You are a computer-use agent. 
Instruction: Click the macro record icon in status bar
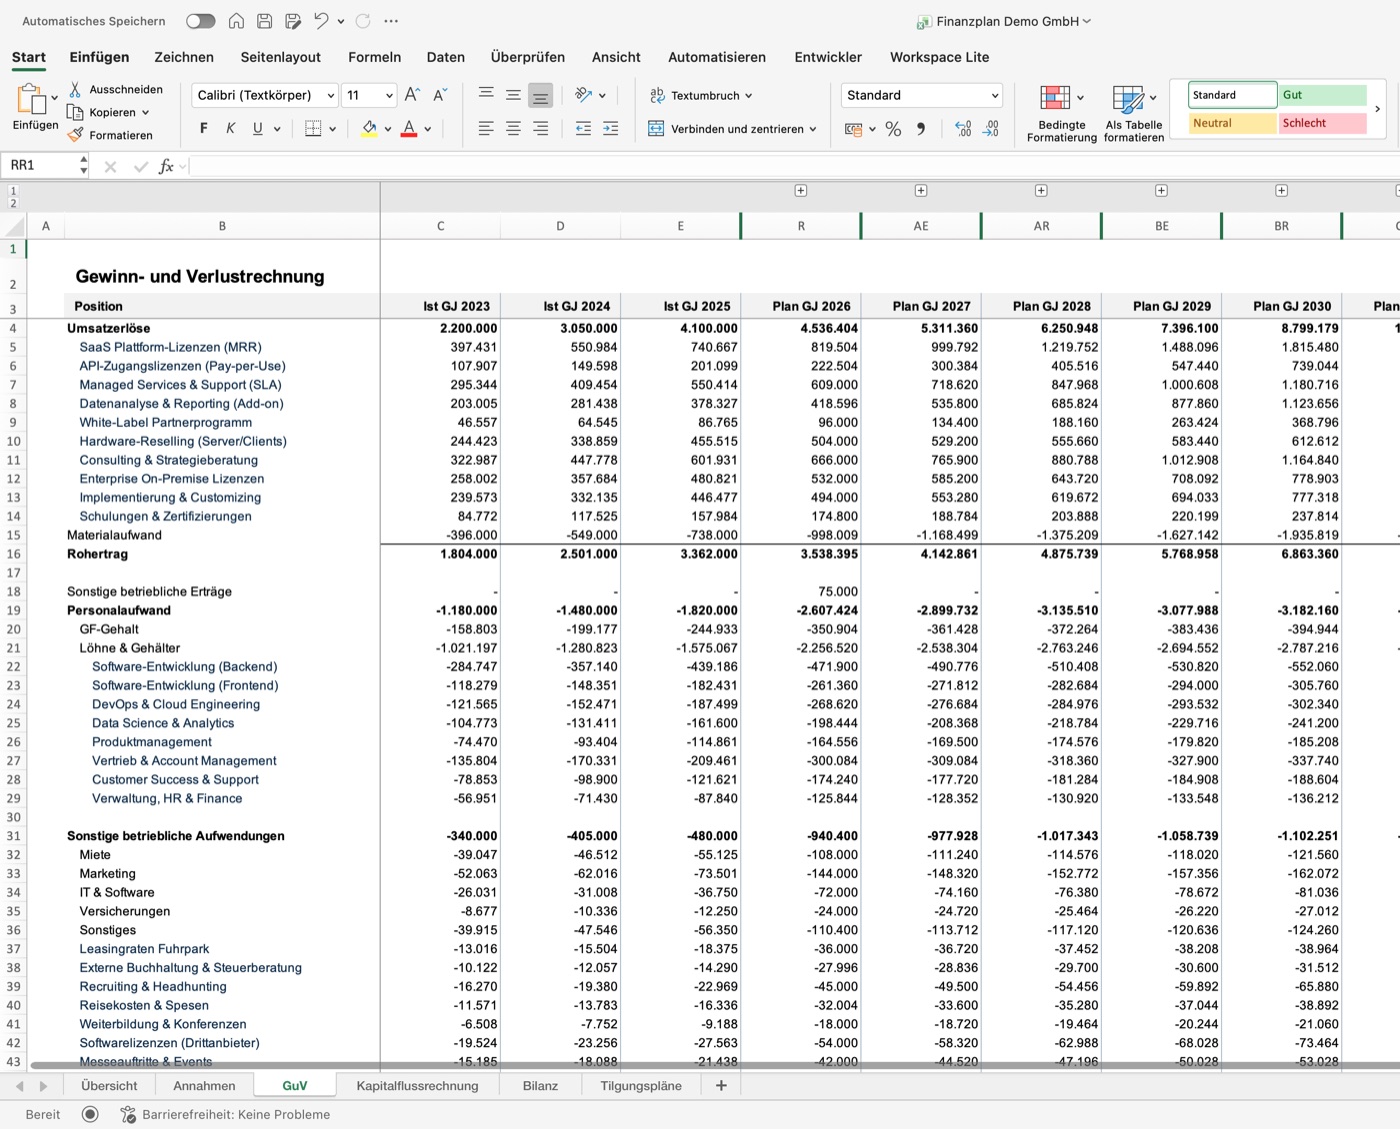pyautogui.click(x=90, y=1114)
